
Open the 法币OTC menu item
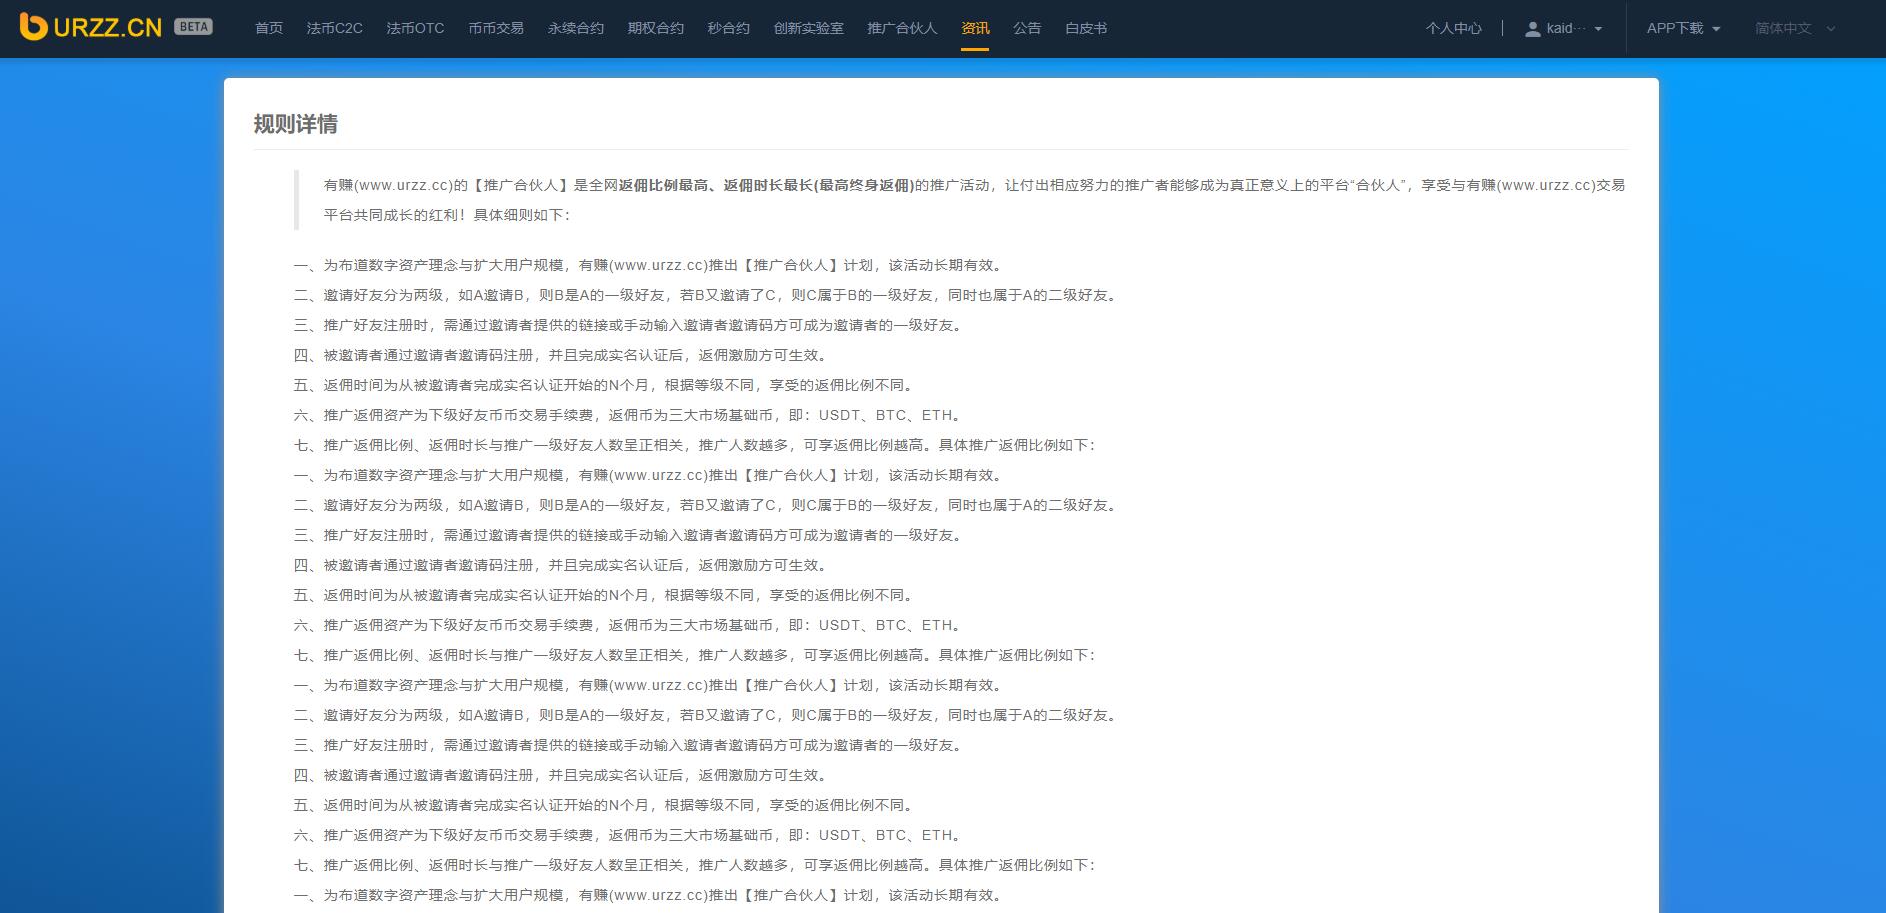click(x=416, y=28)
